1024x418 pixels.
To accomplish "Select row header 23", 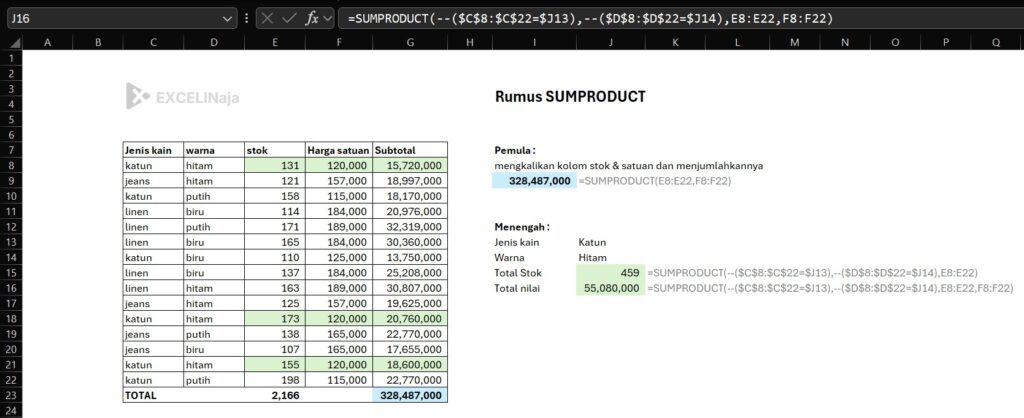I will (11, 395).
